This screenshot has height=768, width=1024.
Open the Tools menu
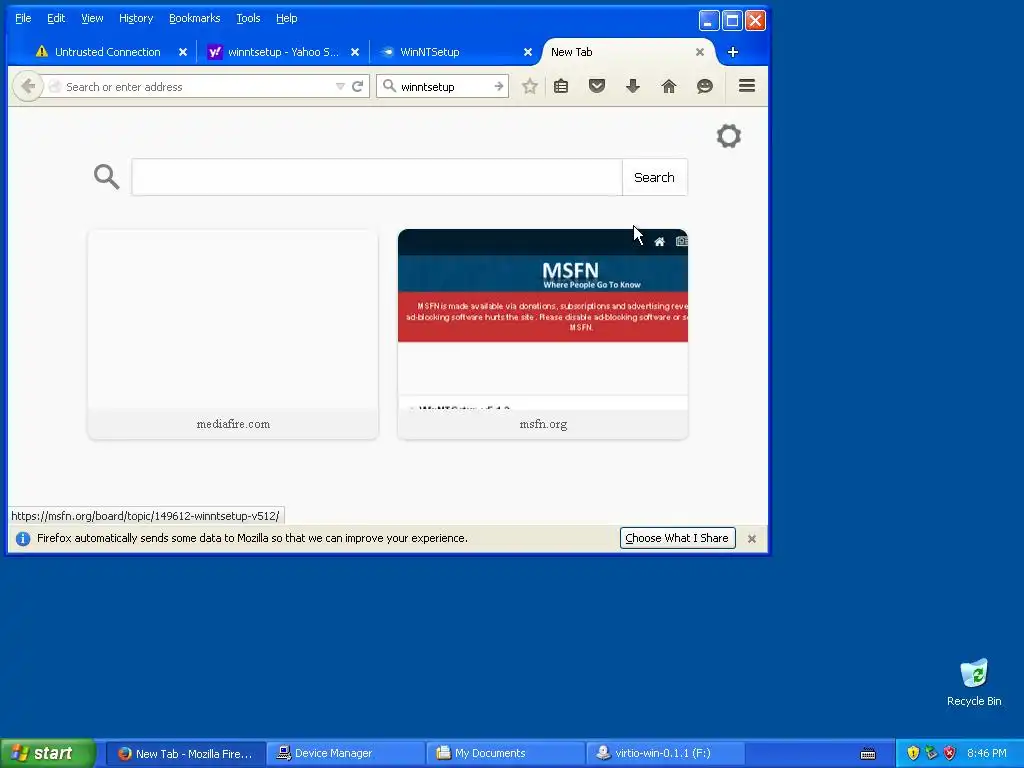(248, 18)
